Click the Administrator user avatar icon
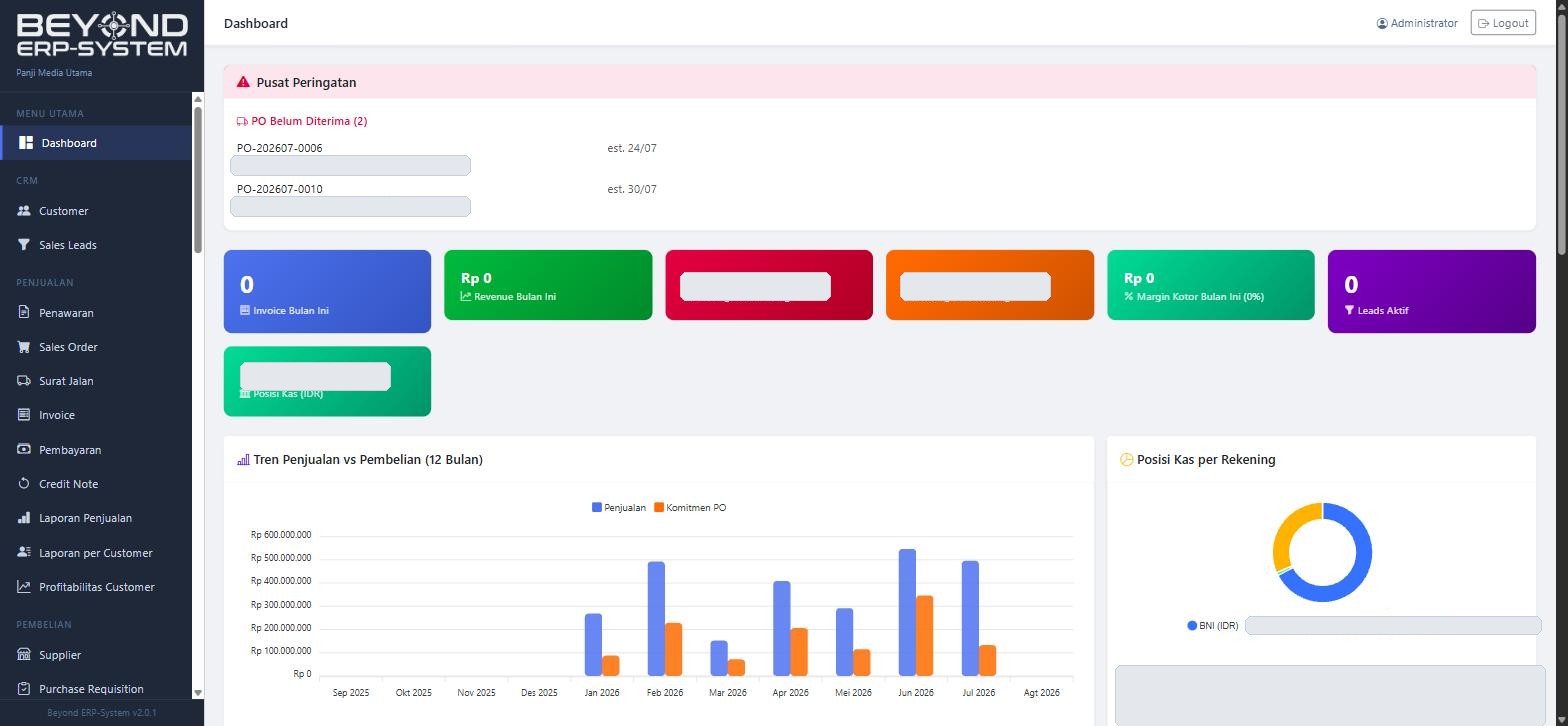 [1382, 23]
